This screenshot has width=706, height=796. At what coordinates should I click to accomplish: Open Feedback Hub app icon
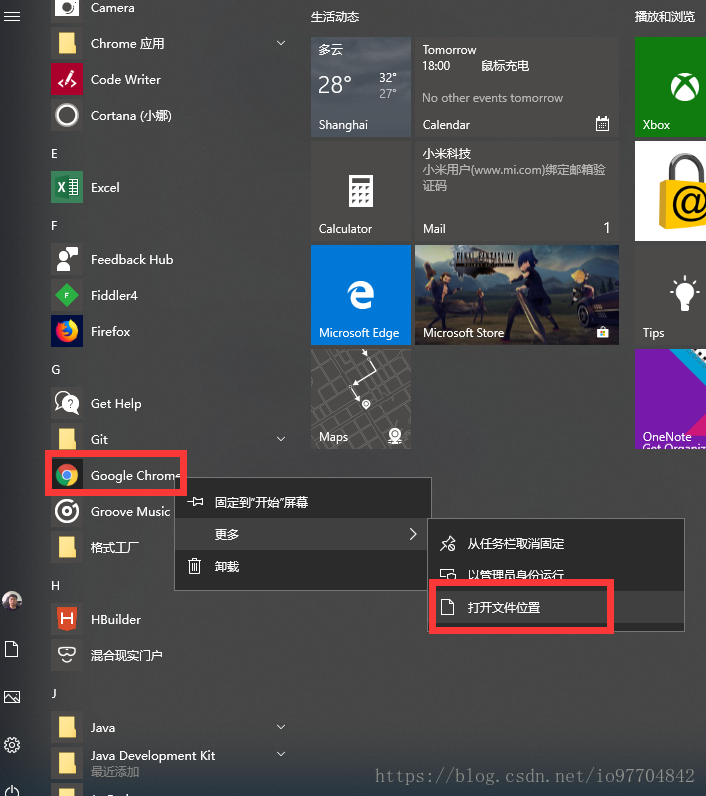(67, 259)
